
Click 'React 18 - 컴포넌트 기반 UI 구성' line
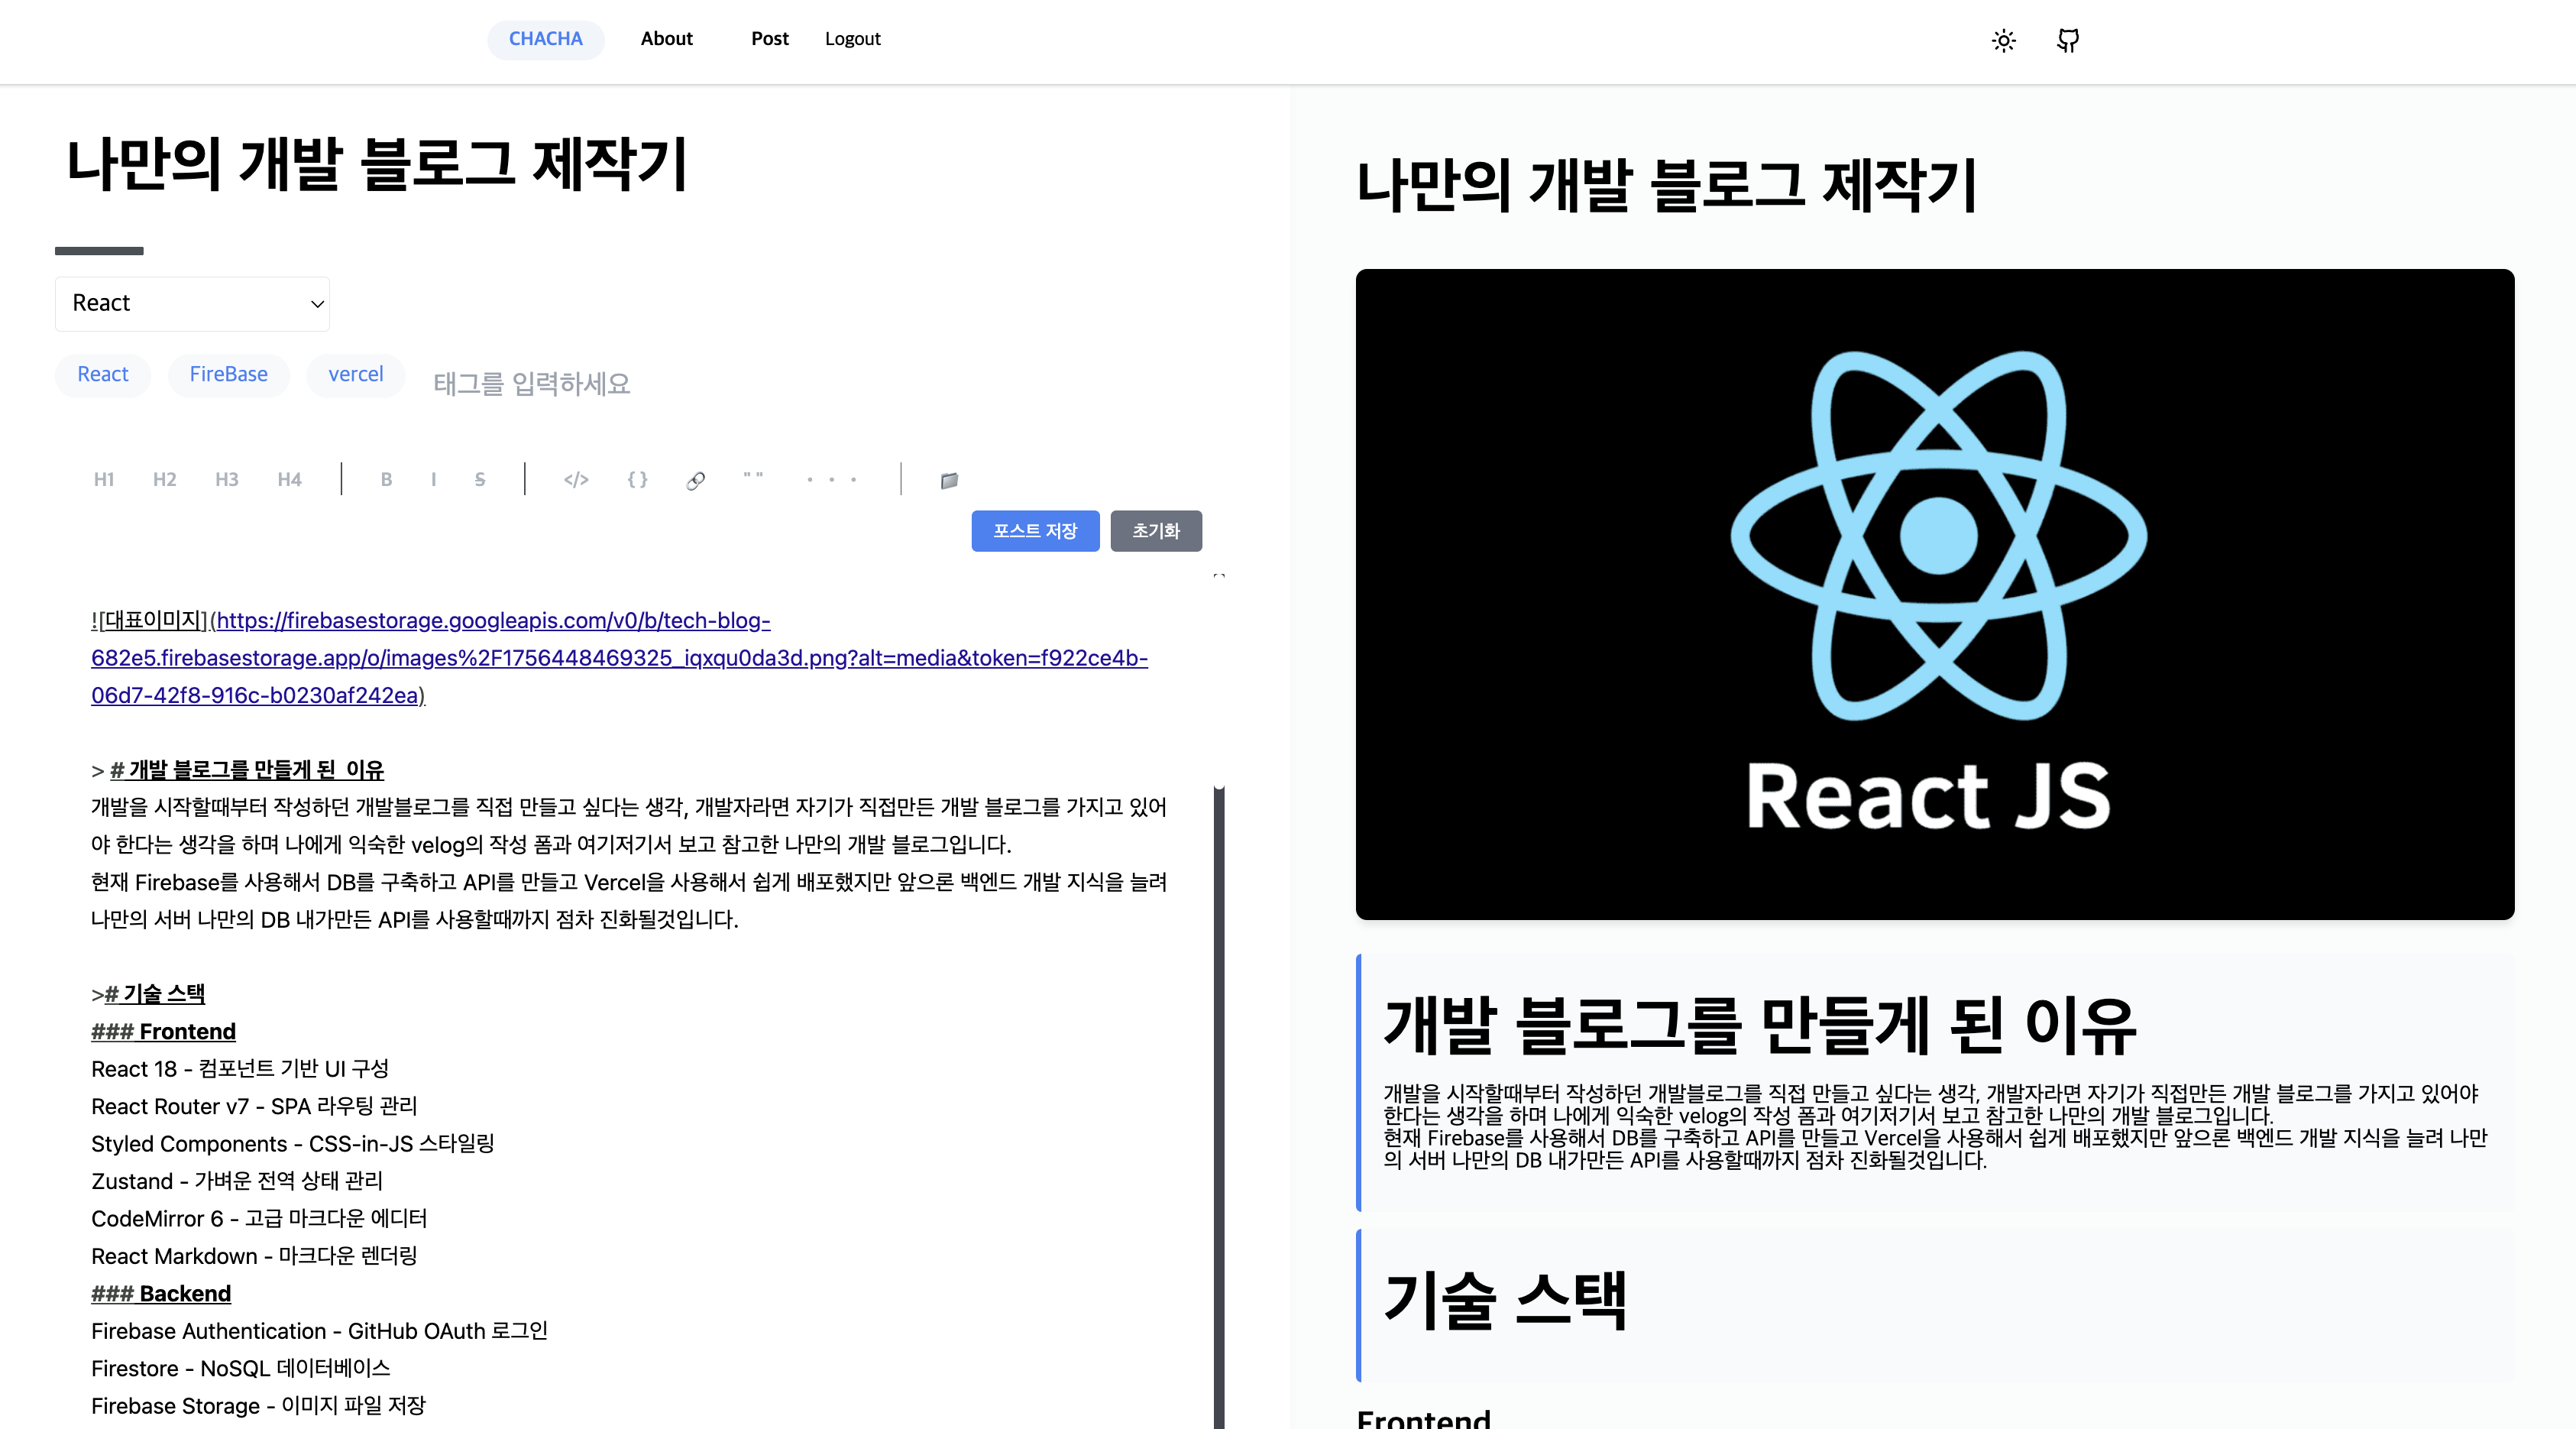coord(240,1069)
